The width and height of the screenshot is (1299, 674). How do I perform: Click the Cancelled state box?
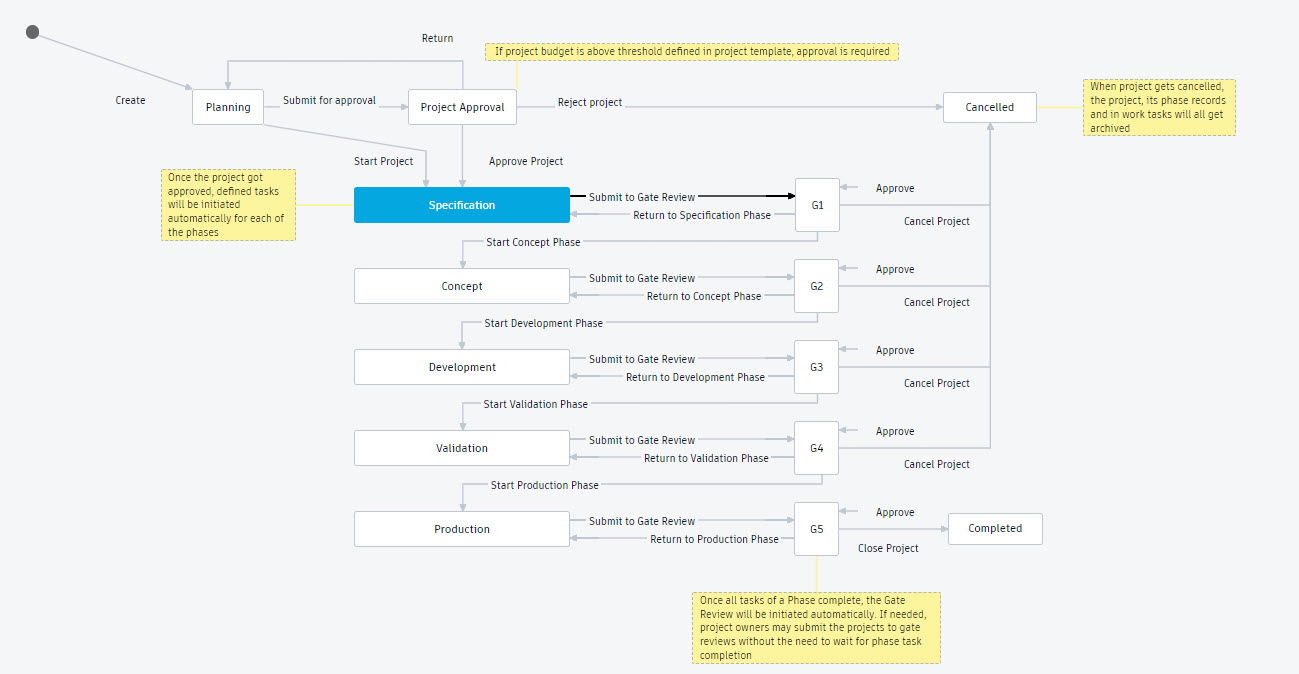click(989, 107)
